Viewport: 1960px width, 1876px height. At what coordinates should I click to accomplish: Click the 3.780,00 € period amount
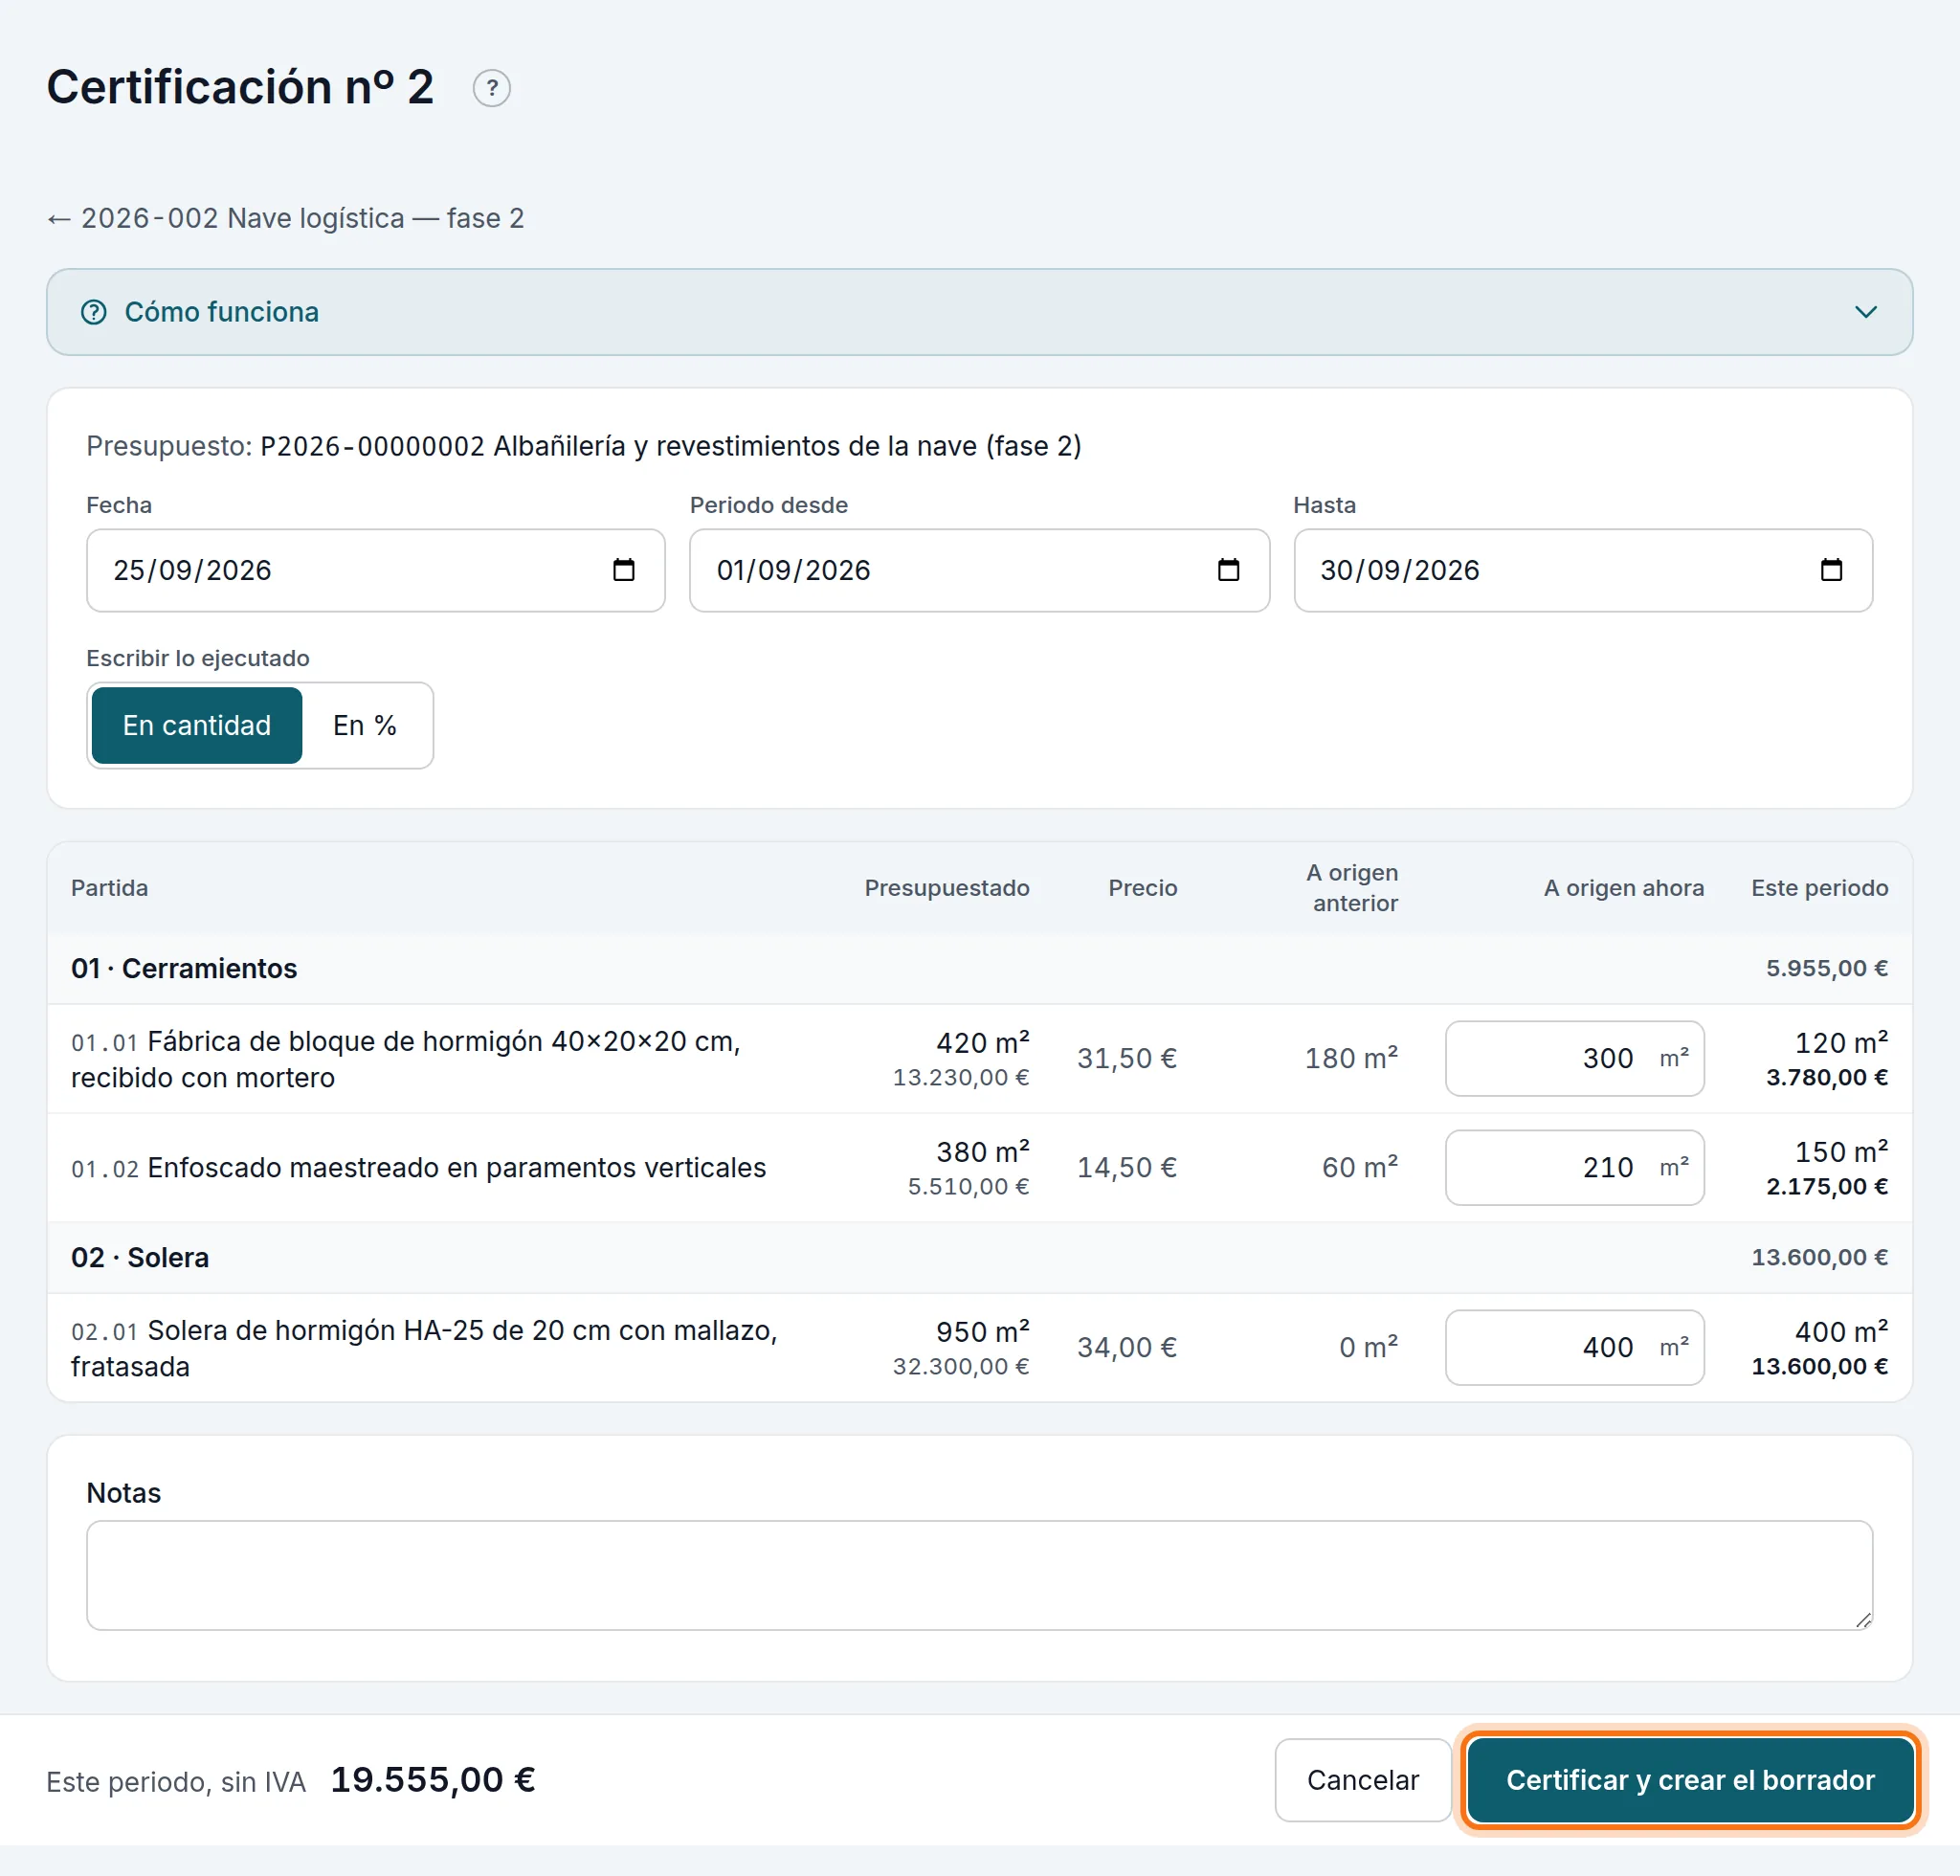point(1826,1077)
